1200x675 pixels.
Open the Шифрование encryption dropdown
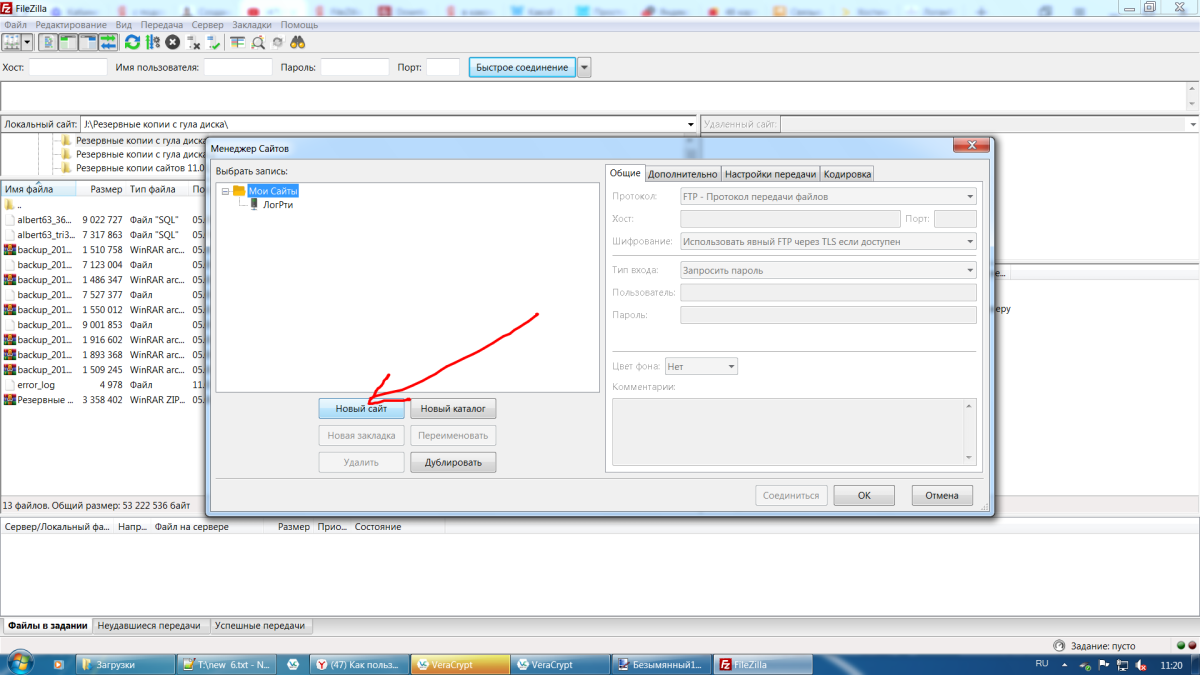[x=968, y=241]
